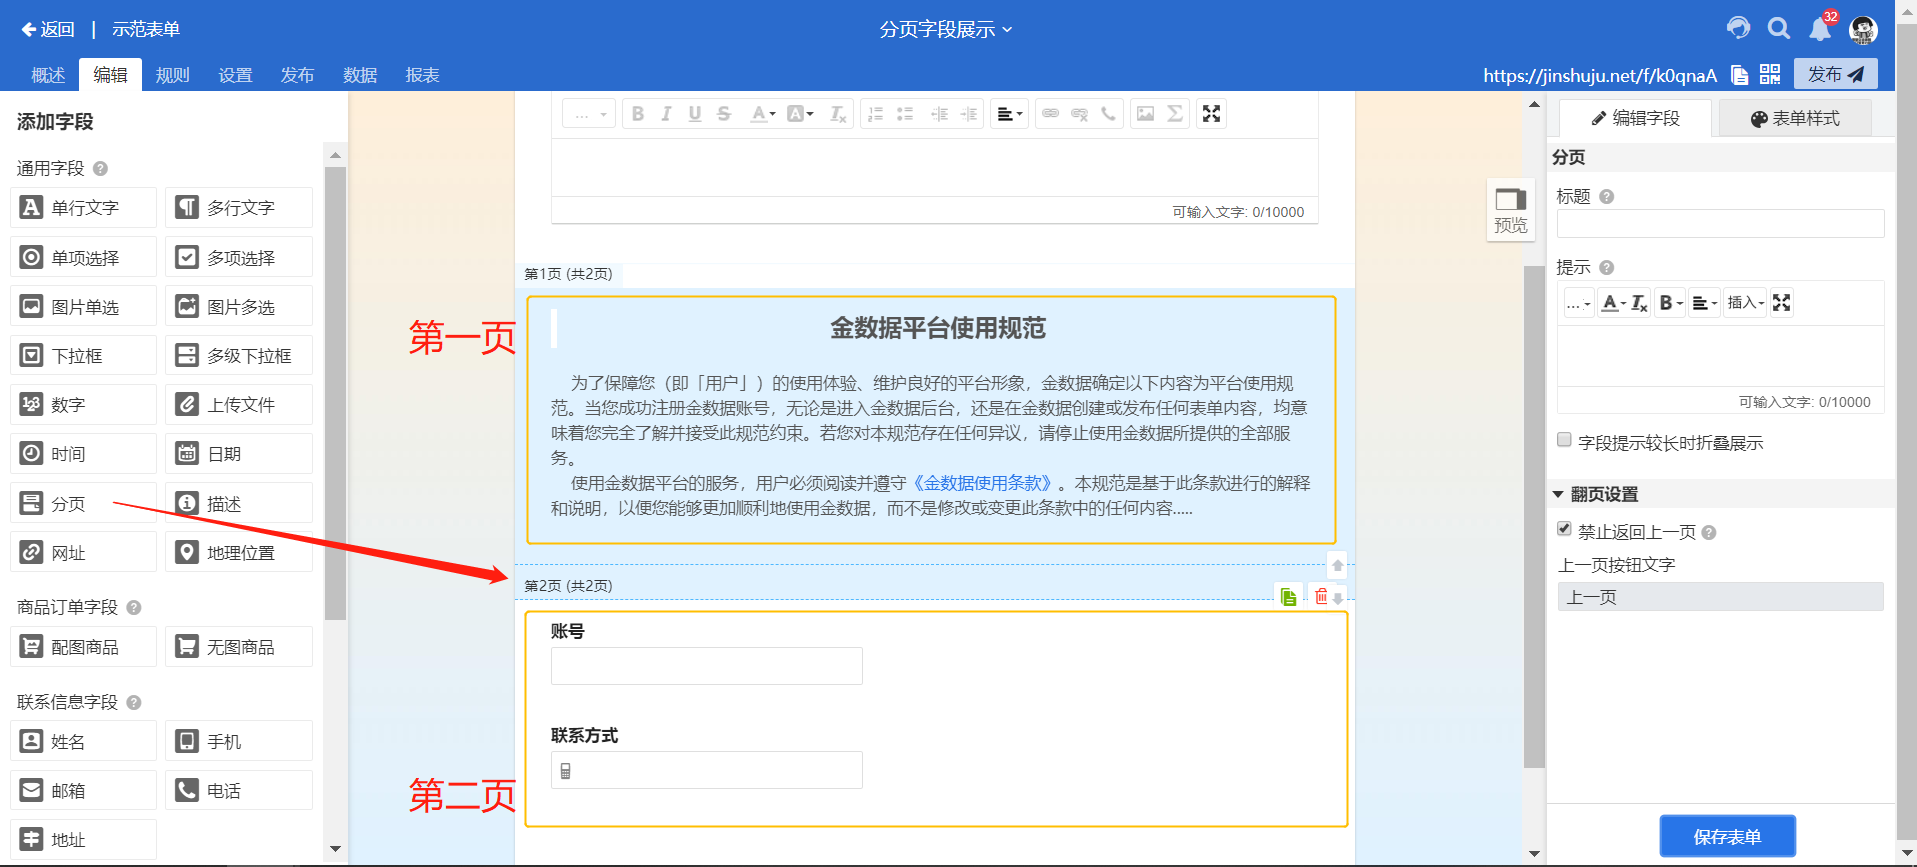This screenshot has height=867, width=1917.
Task: Add a 无图商品 field
Action: point(239,646)
